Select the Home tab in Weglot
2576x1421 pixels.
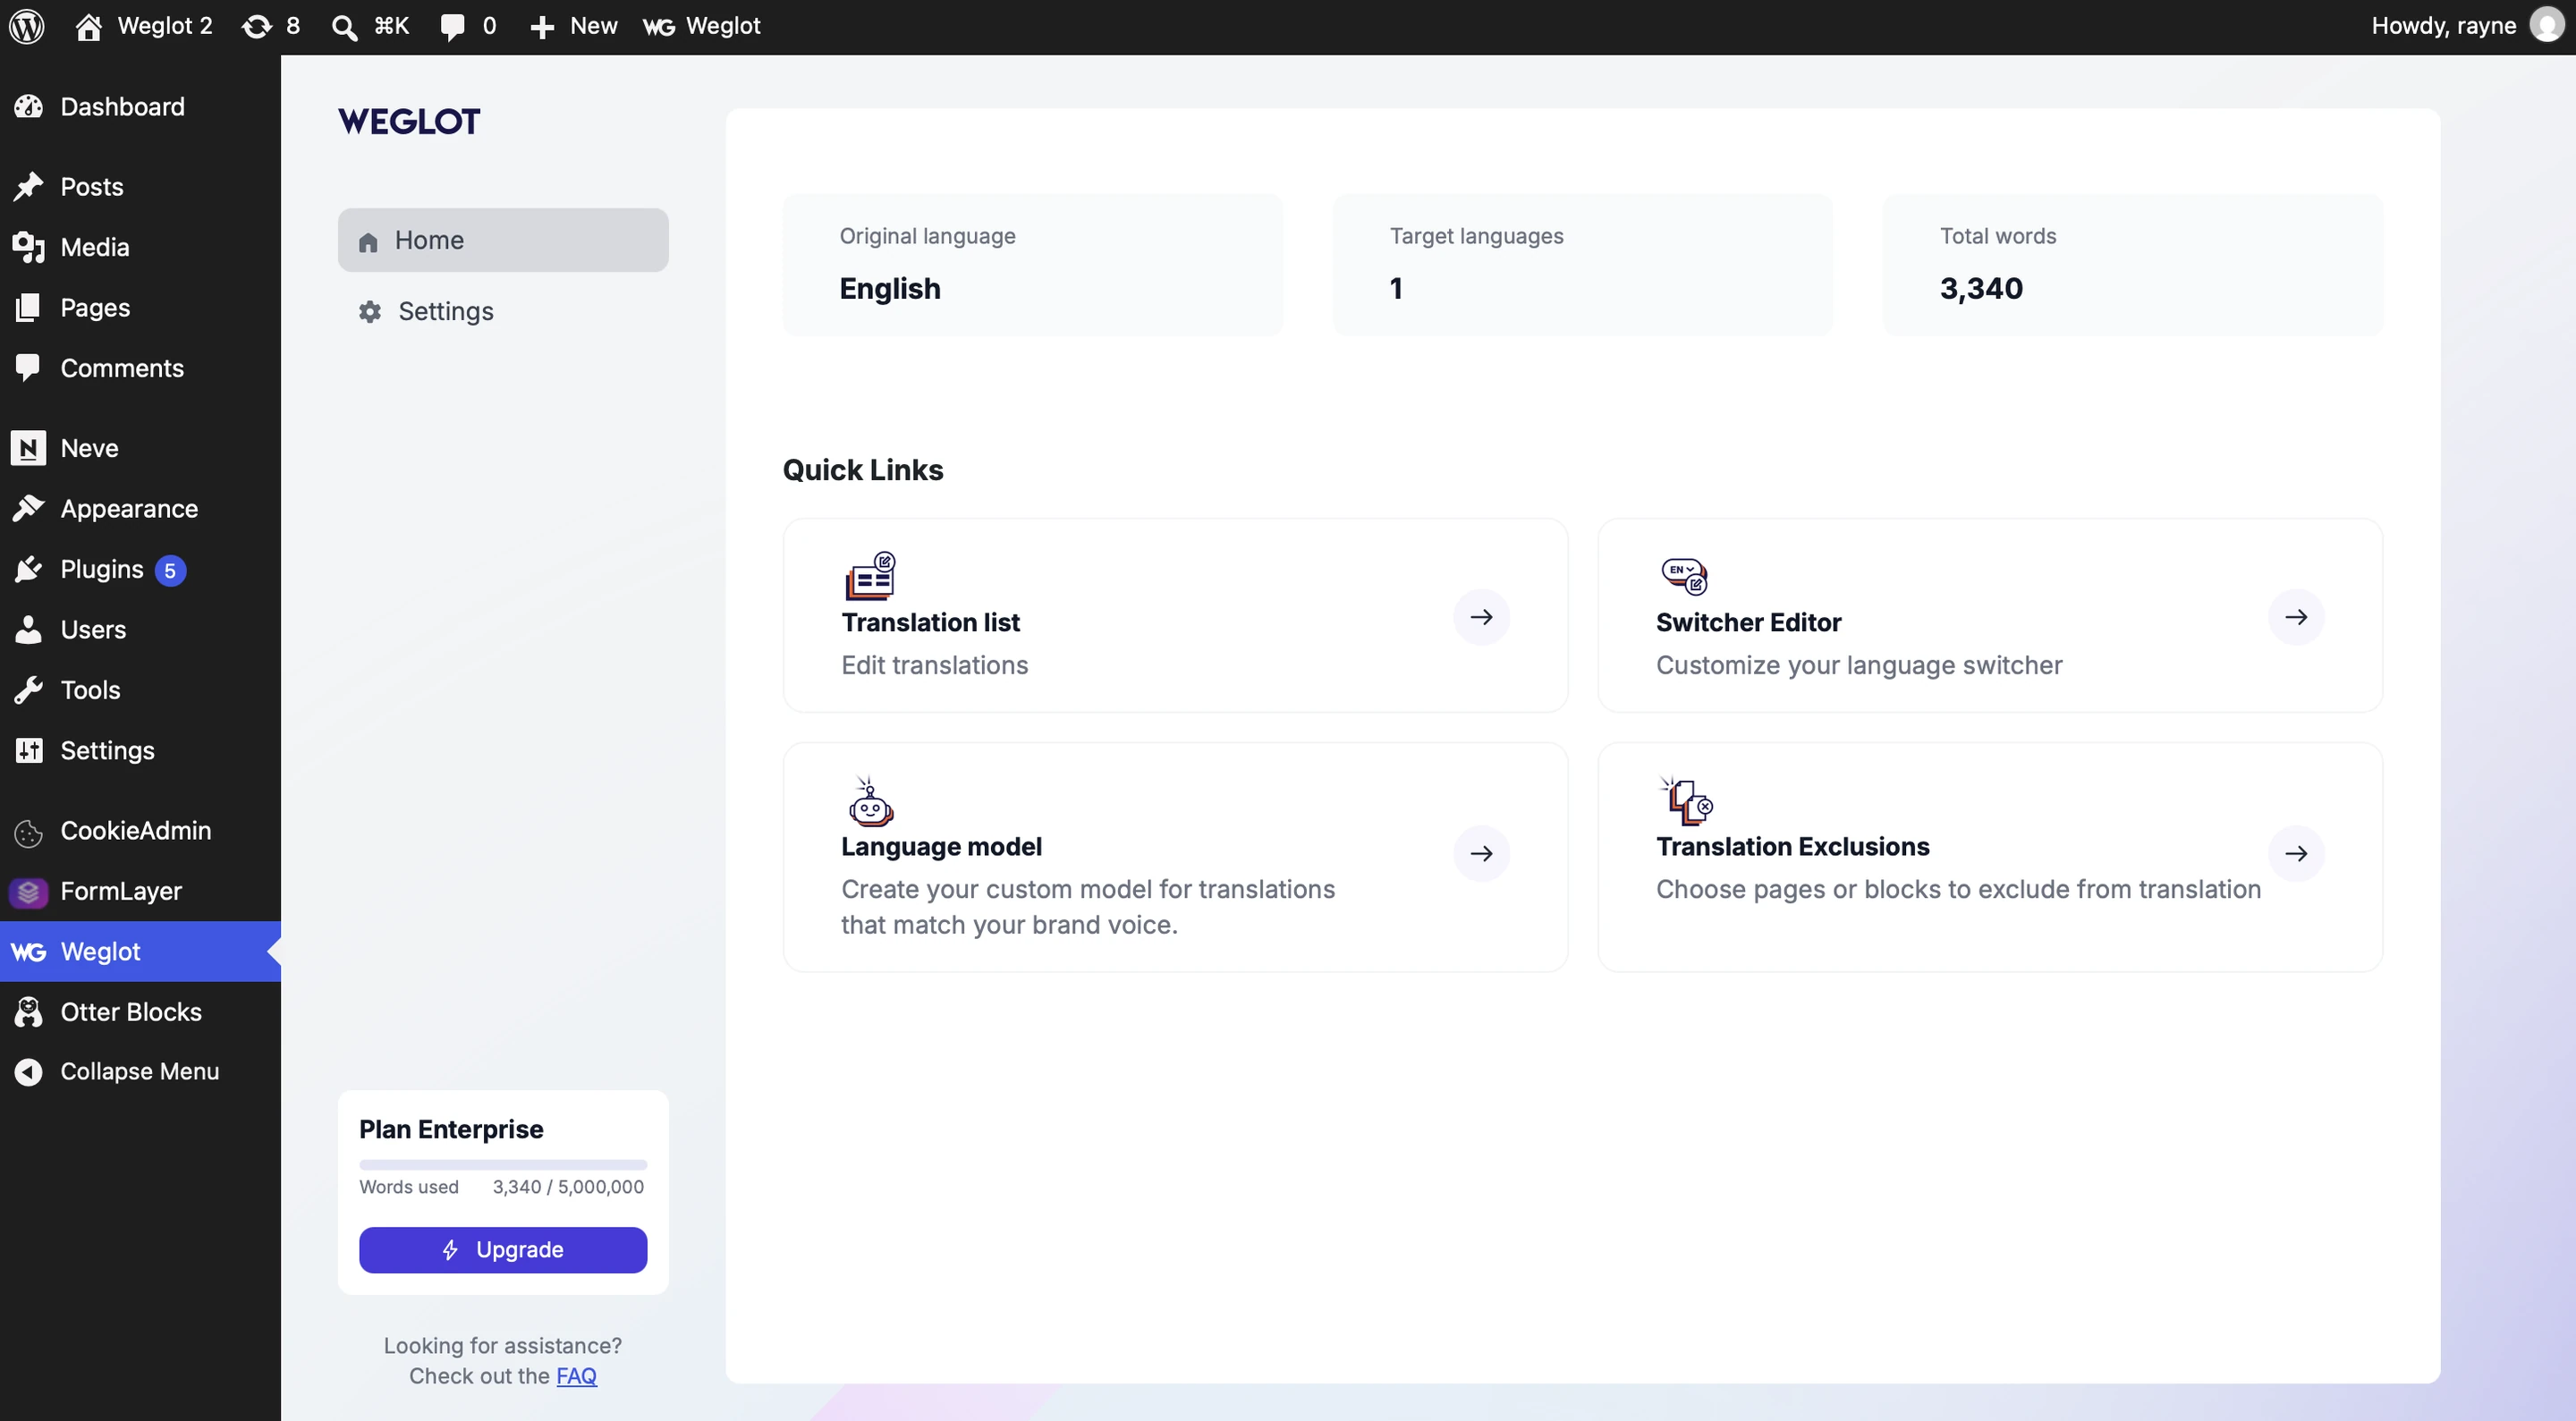503,240
